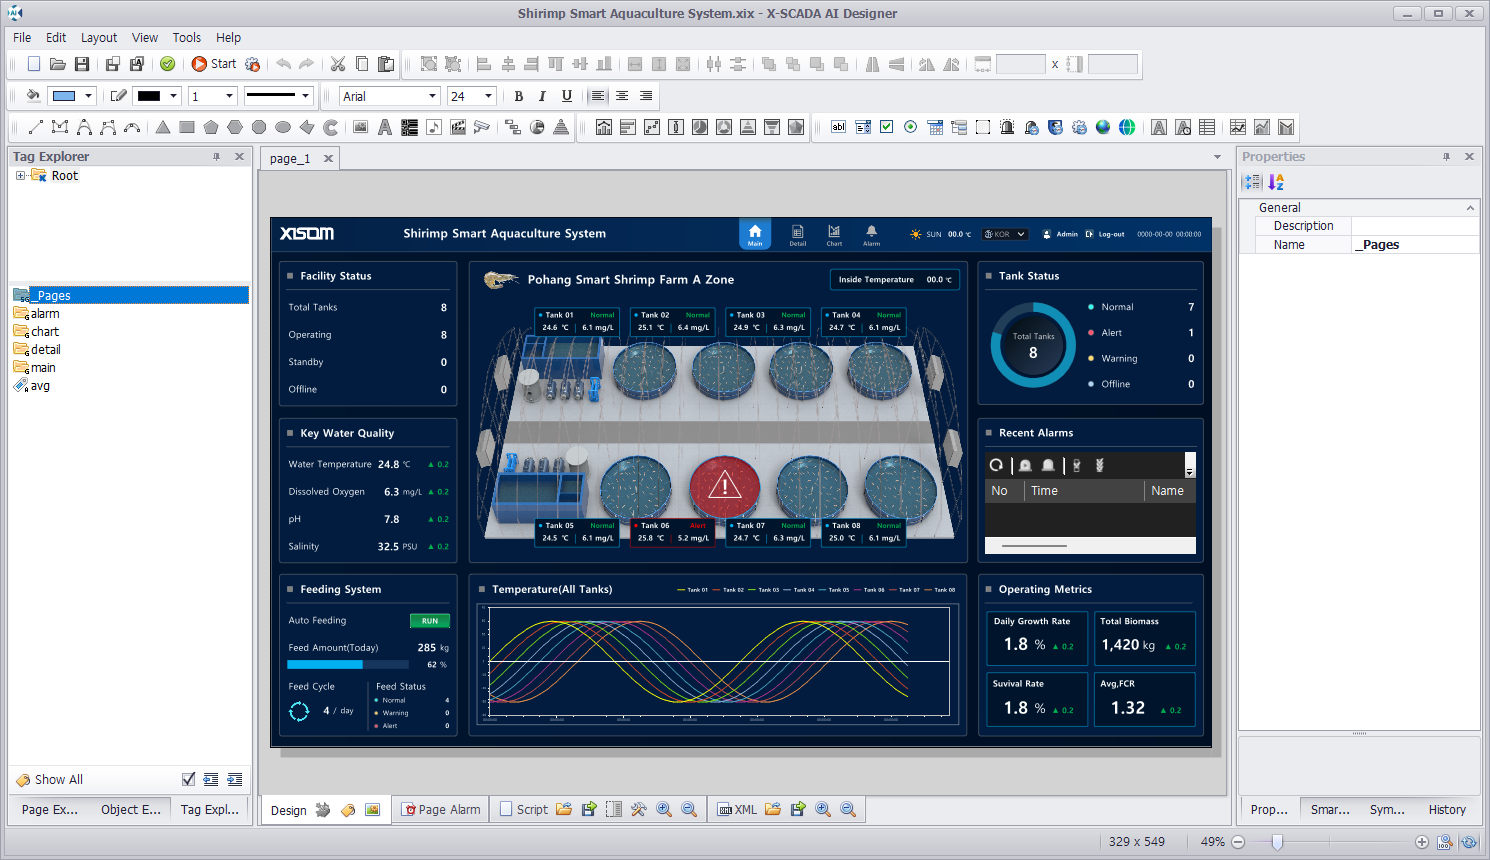
Task: Open the font size 24 dropdown
Action: 488,96
